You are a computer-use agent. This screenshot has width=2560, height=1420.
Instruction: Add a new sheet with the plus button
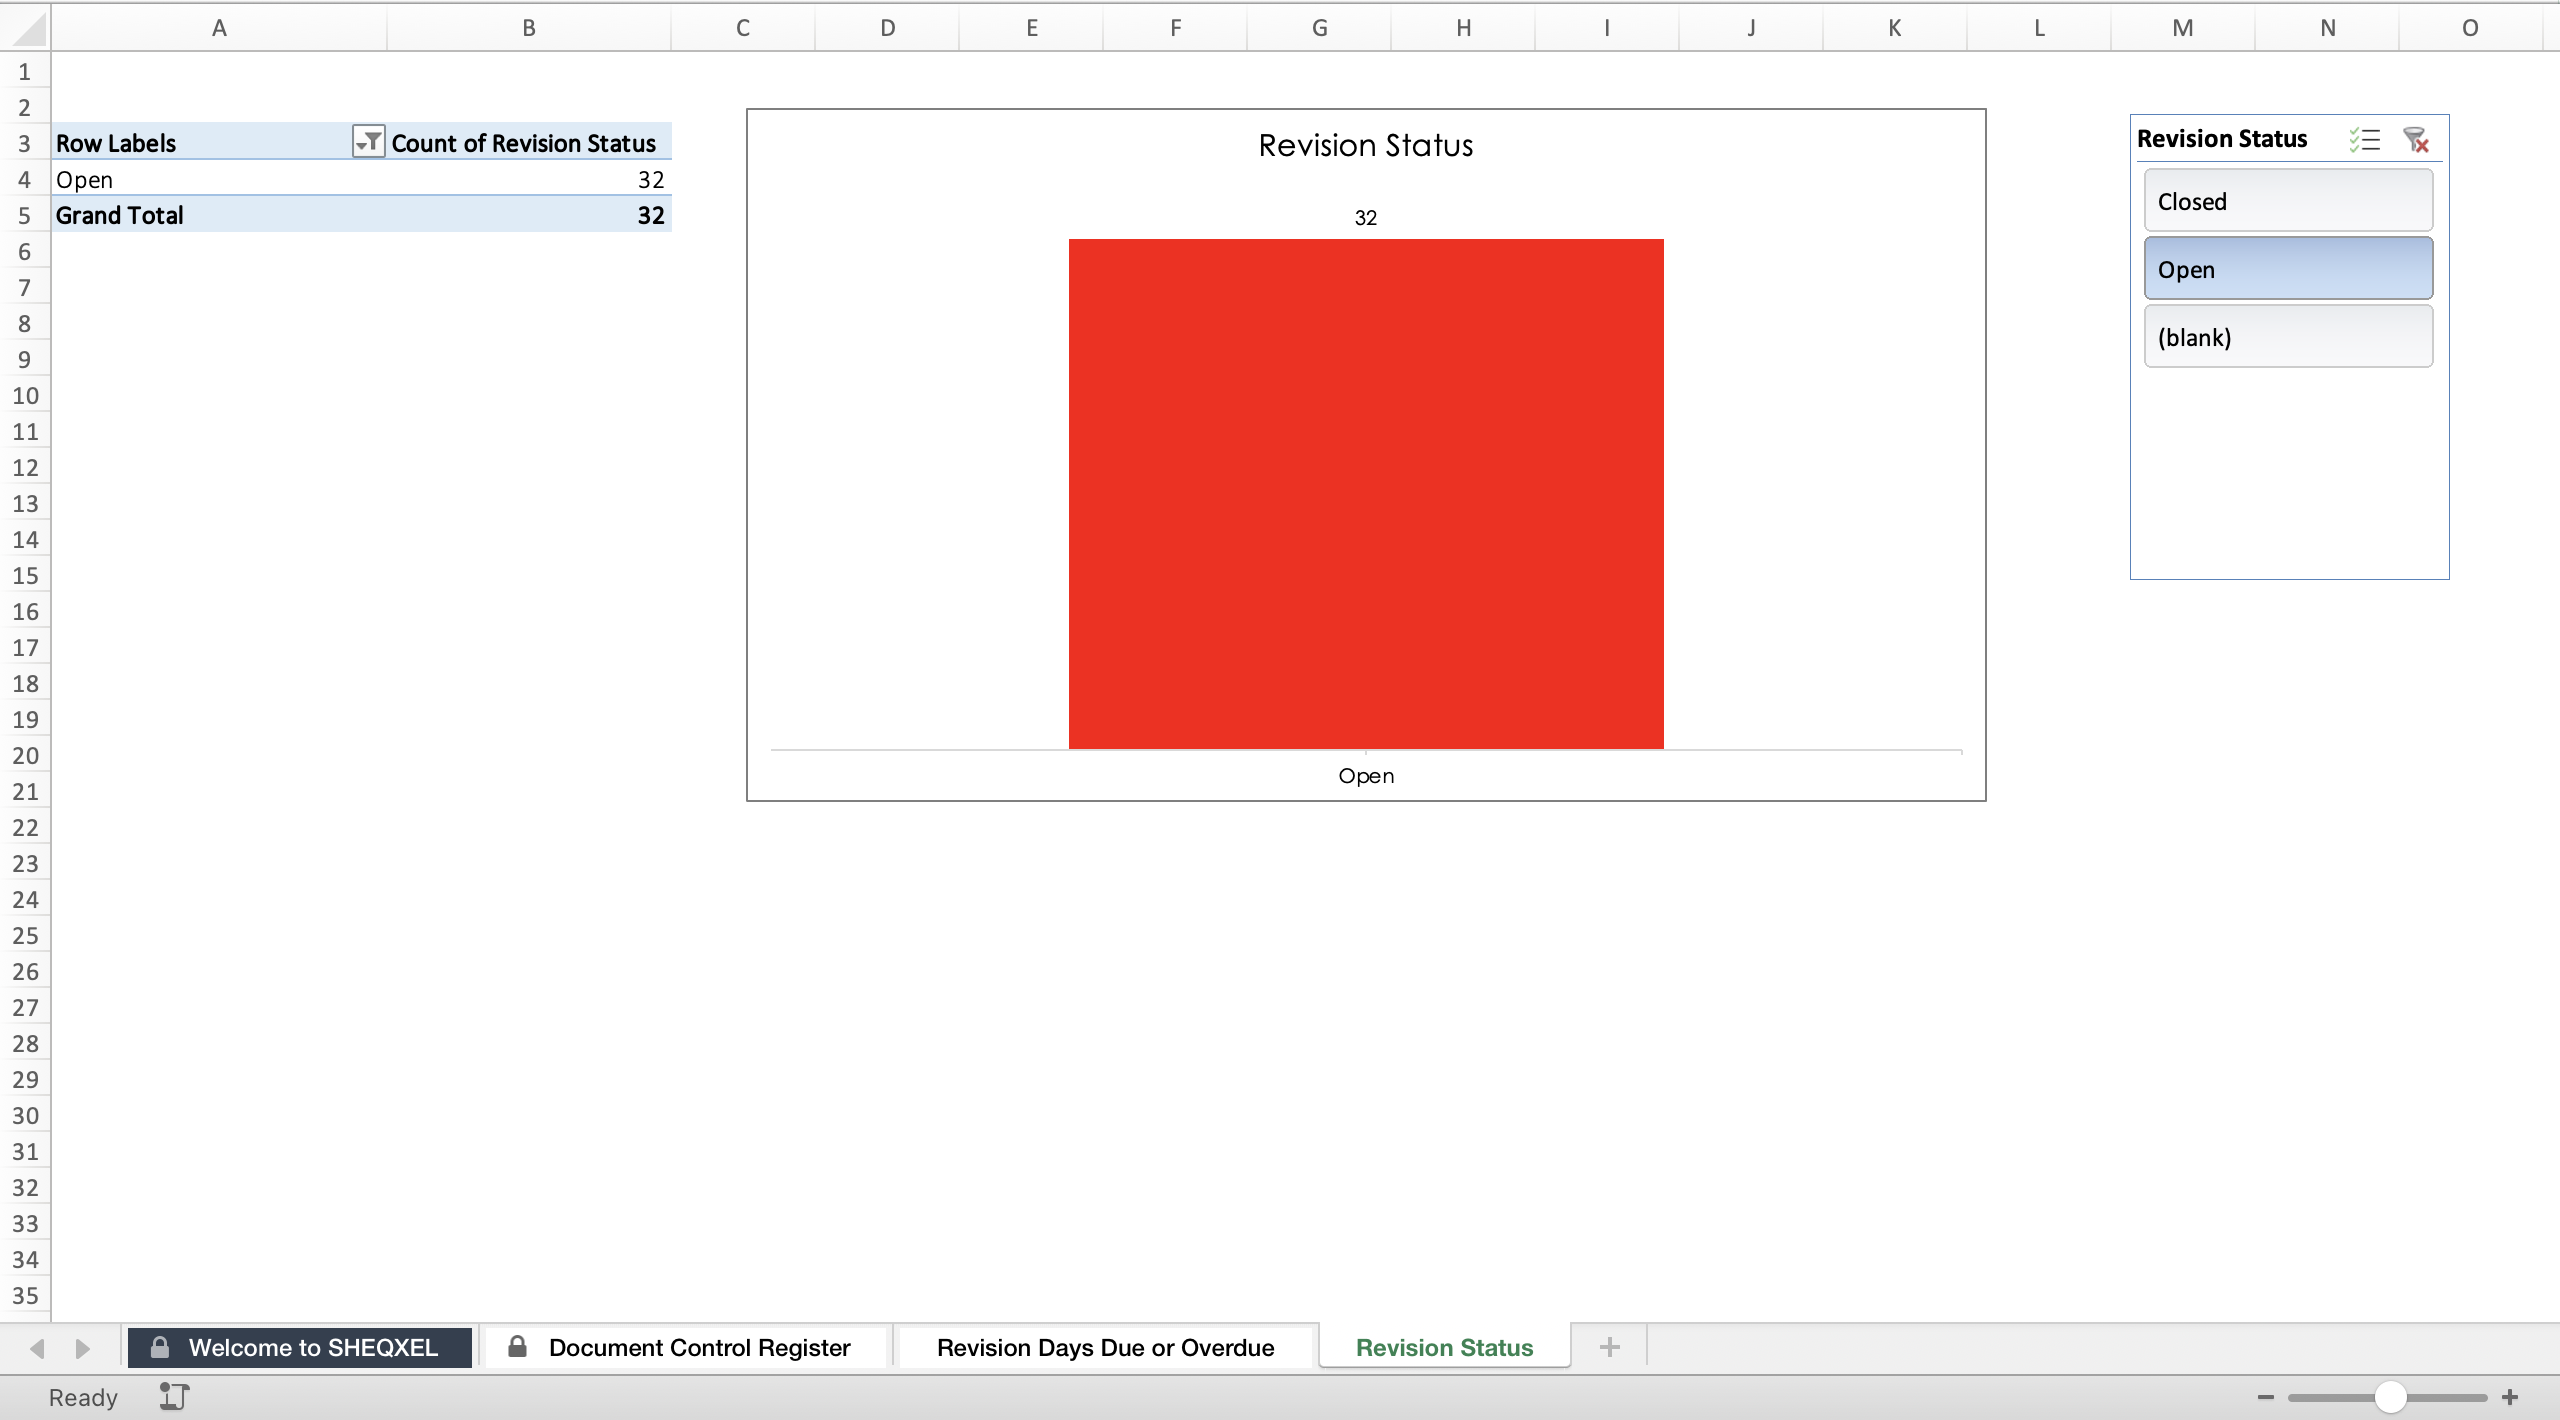tap(1609, 1347)
